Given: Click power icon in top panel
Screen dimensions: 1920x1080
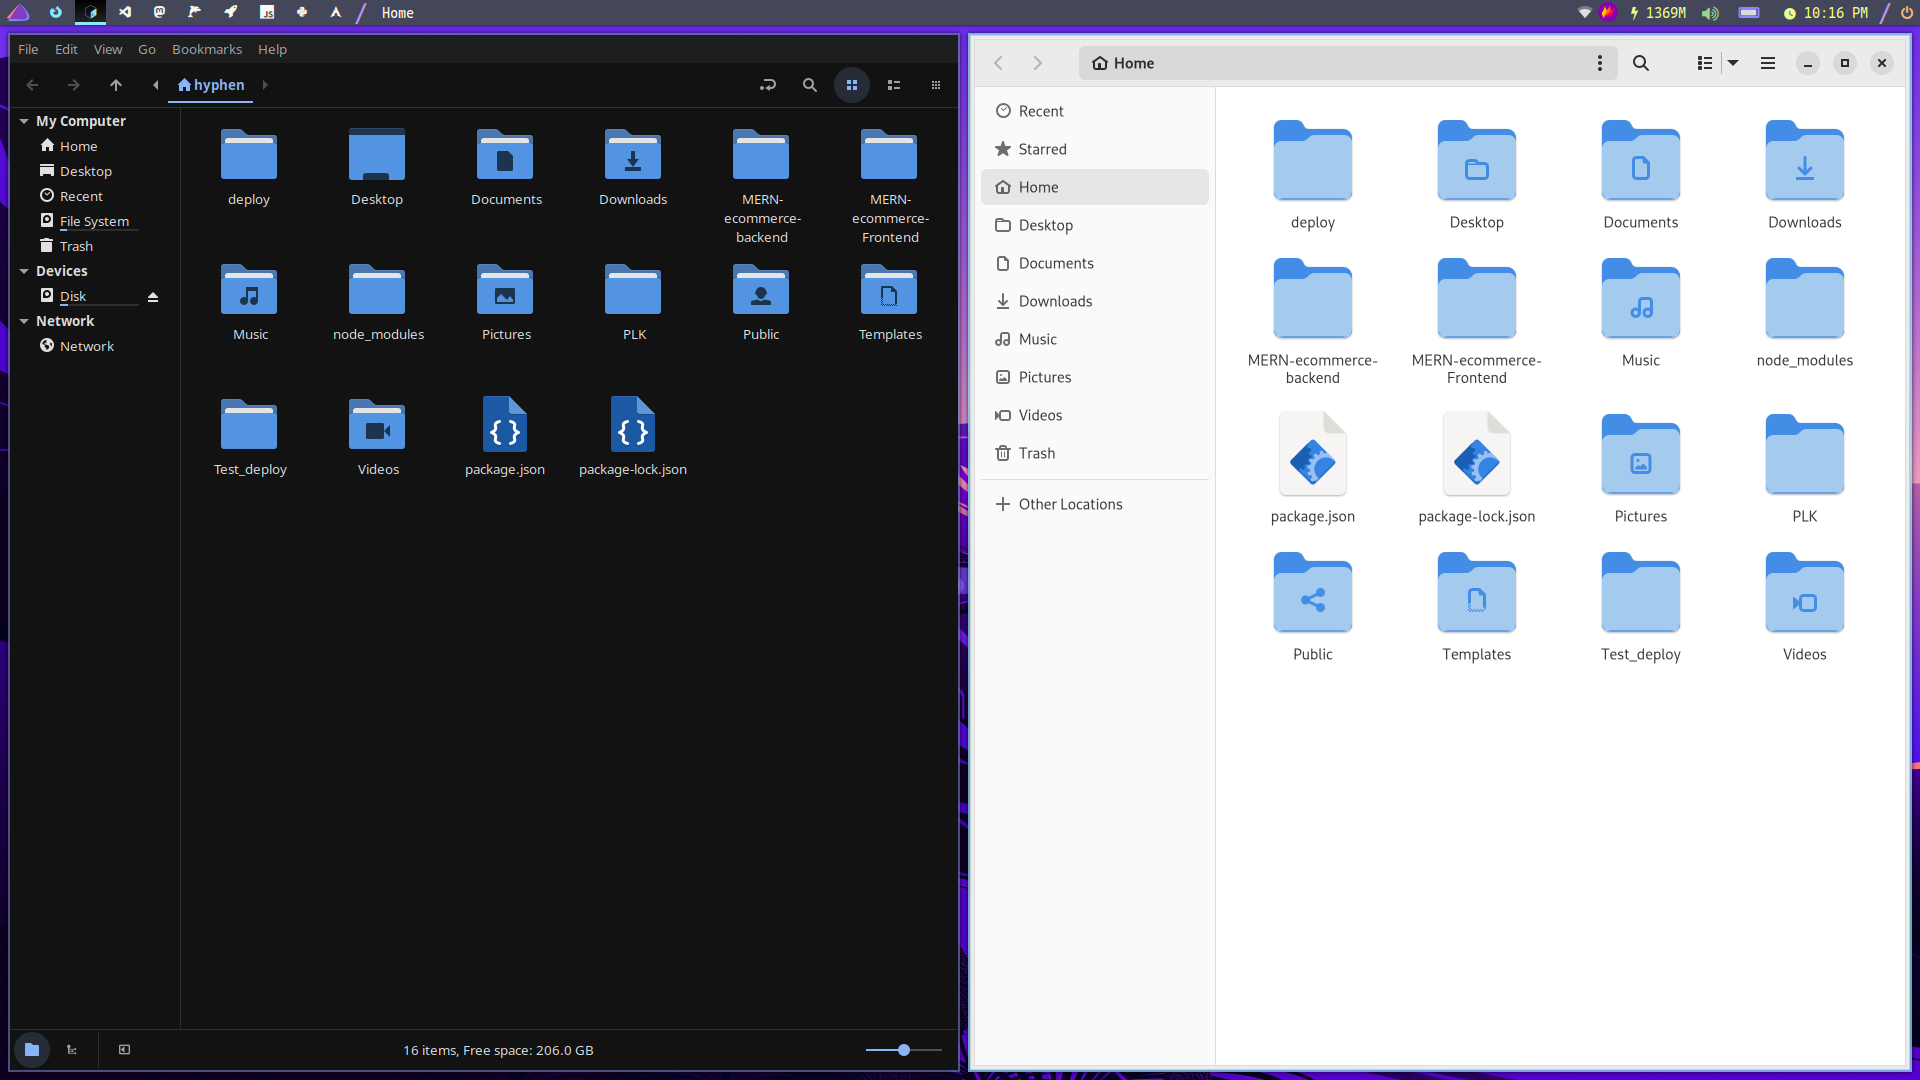Looking at the screenshot, I should point(1907,13).
